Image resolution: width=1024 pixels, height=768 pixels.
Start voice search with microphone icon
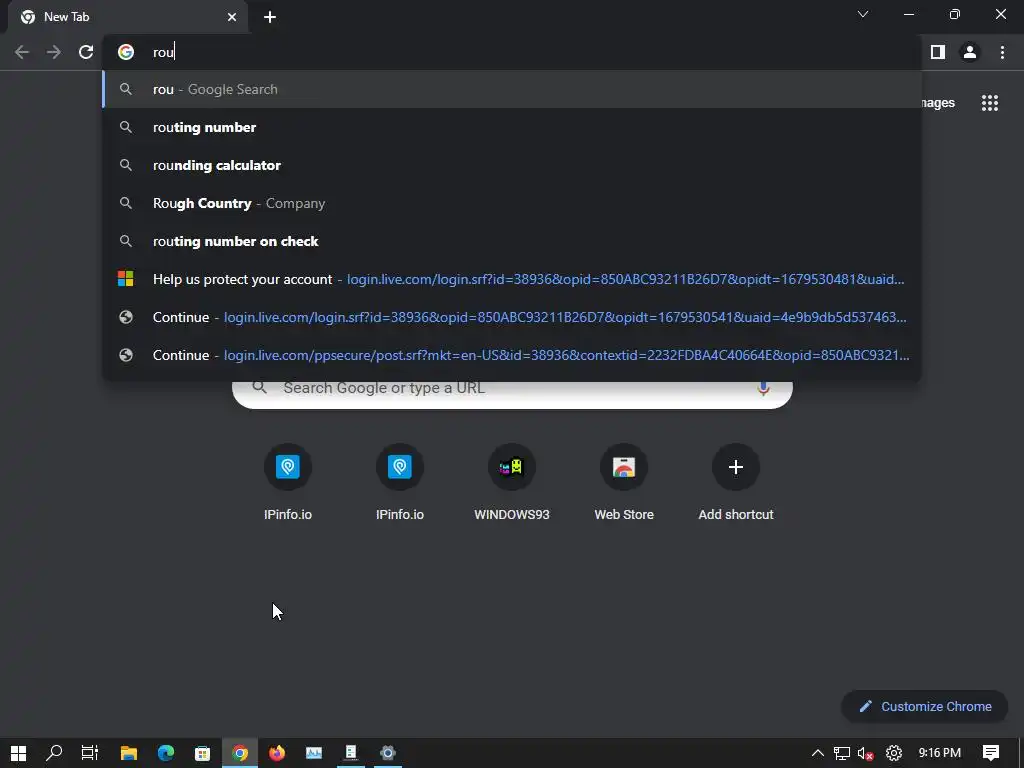click(x=763, y=389)
